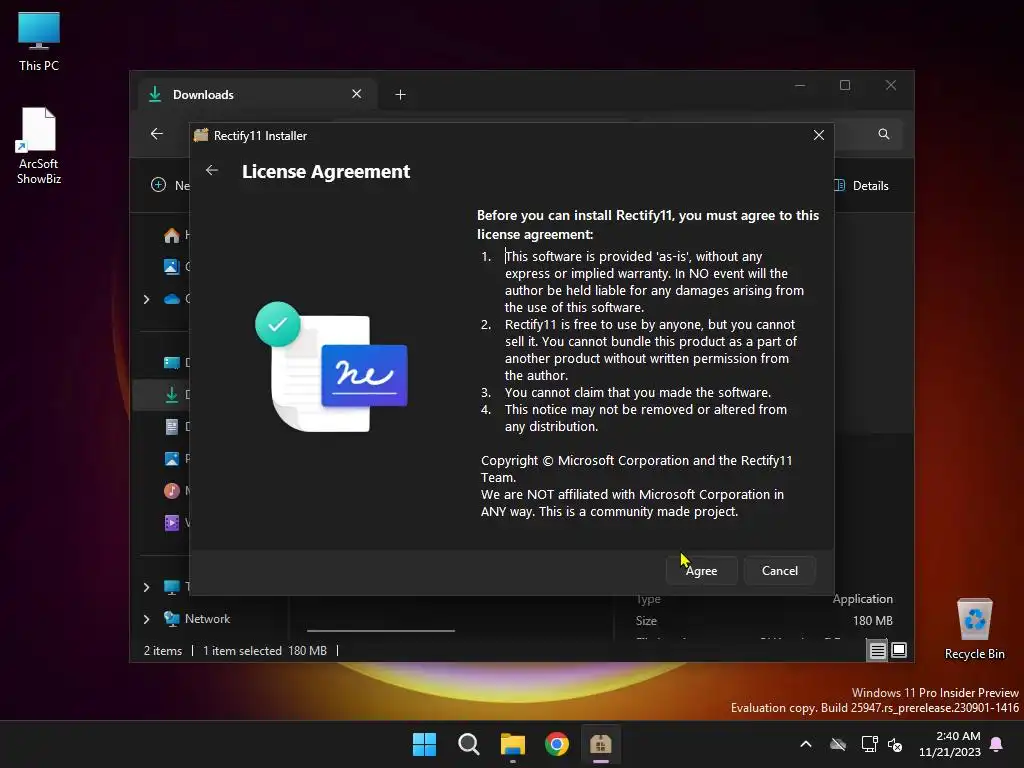Select Downloads folder in File Explorer sidebar
1024x768 pixels.
click(172, 394)
